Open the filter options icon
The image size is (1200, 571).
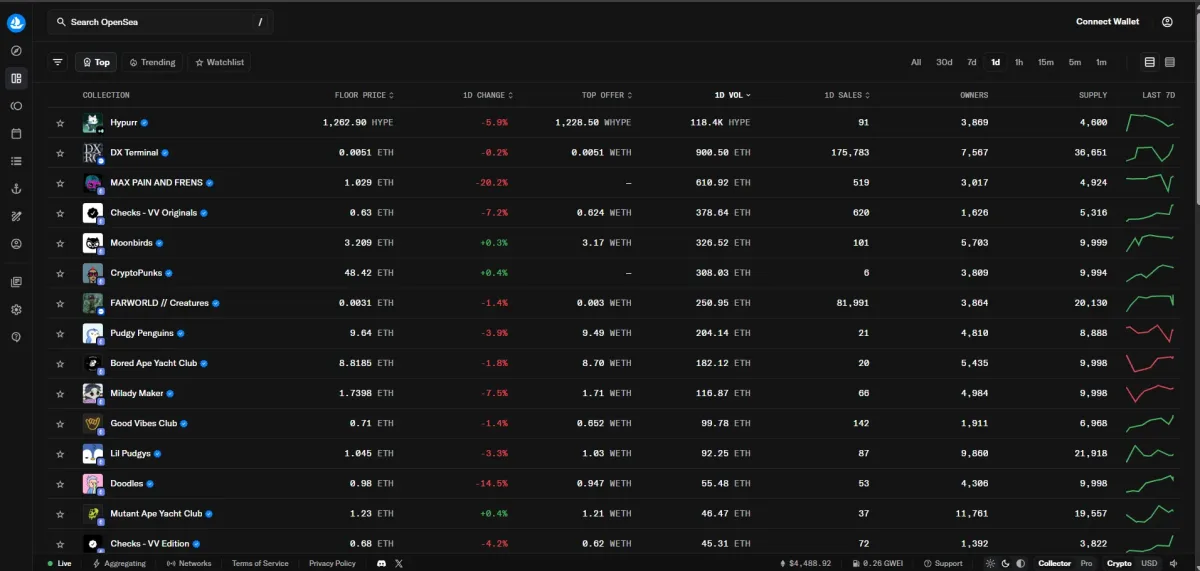(58, 62)
